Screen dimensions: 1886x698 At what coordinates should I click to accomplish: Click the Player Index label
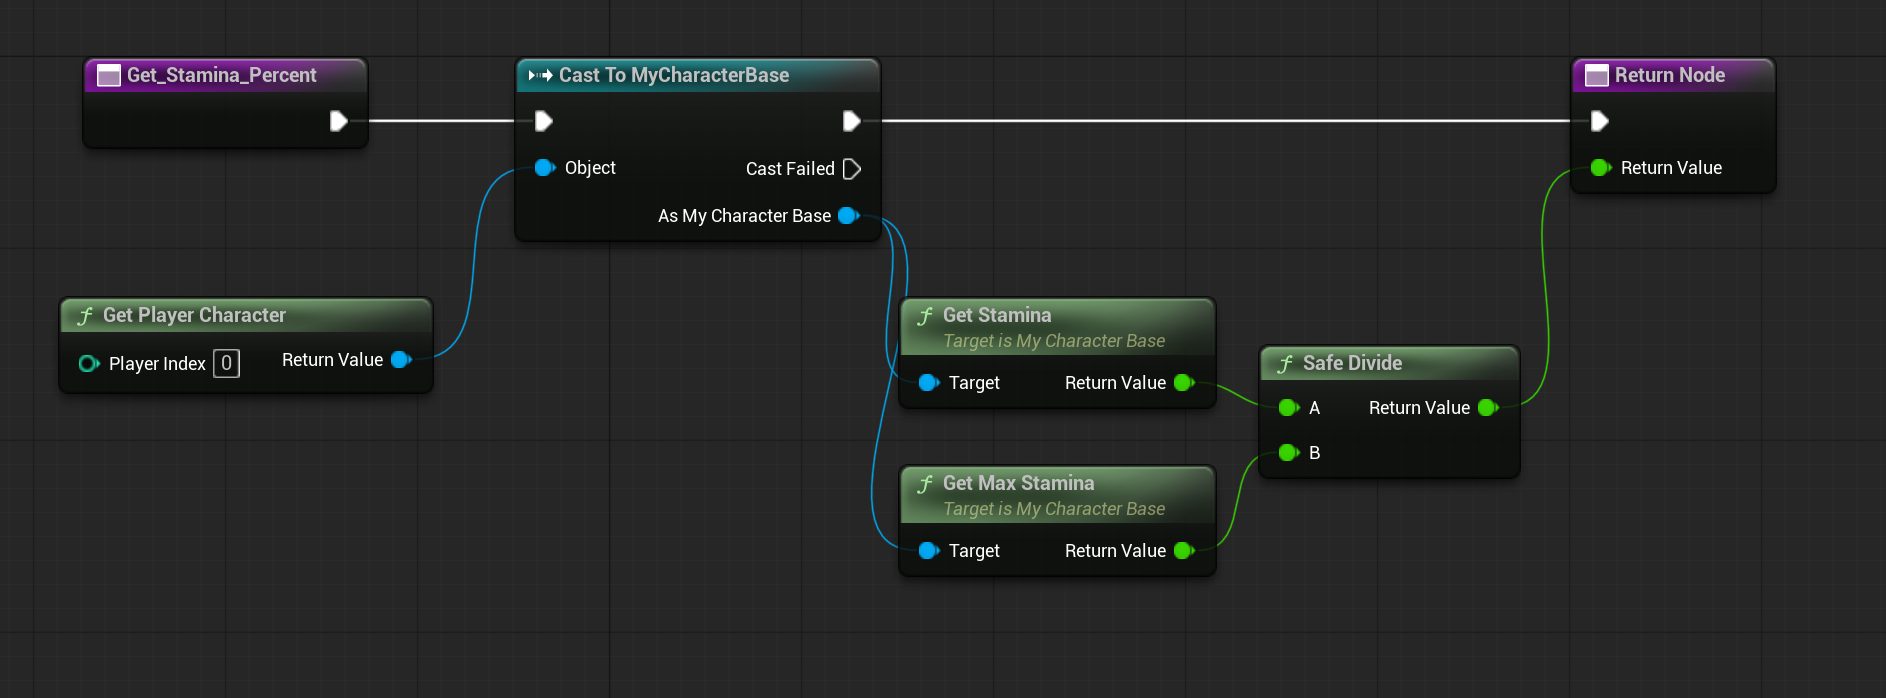pyautogui.click(x=157, y=364)
